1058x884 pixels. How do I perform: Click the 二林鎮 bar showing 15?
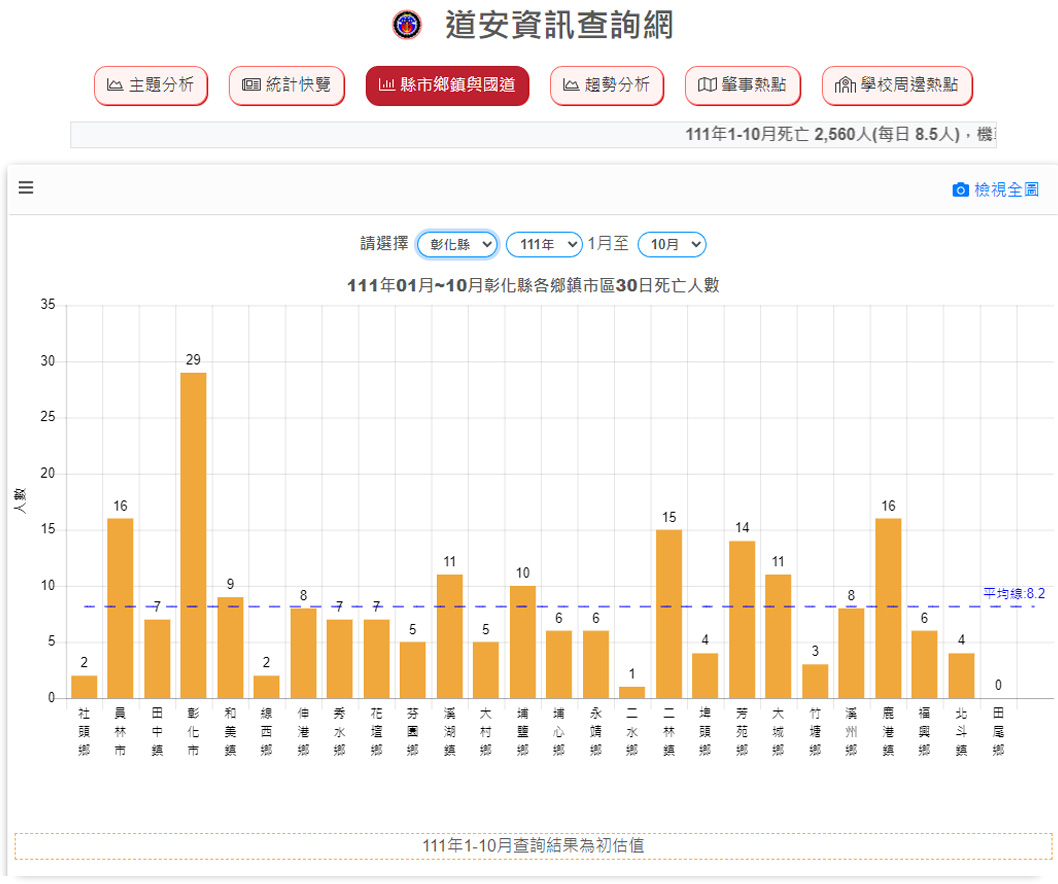(669, 613)
